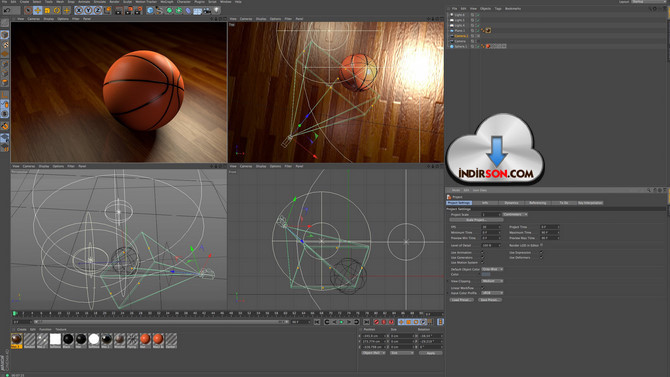
Task: Click the project Color swatch
Action: coord(486,274)
